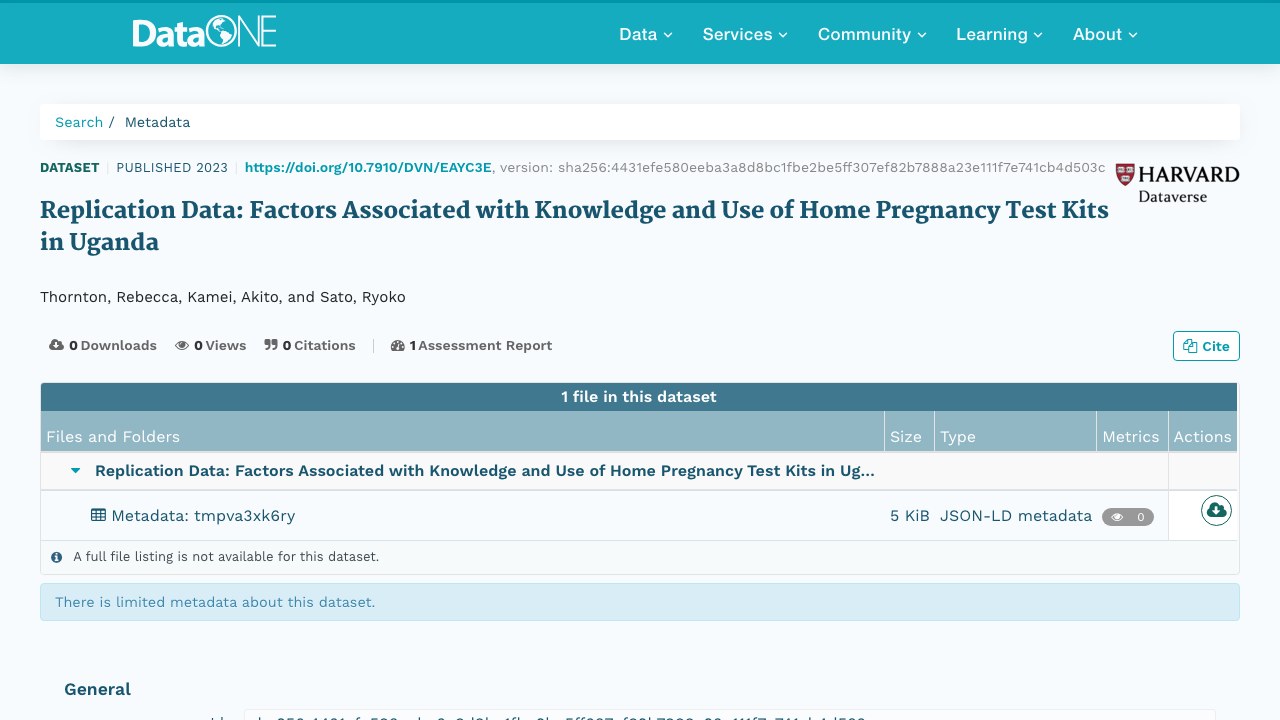The image size is (1280, 720).
Task: Click the Harvard Dataverse logo
Action: tap(1177, 183)
